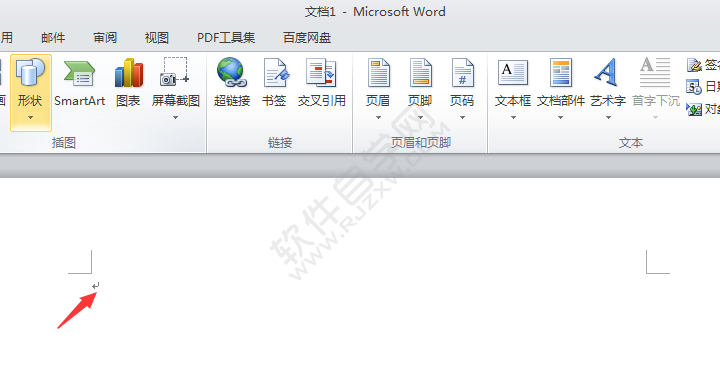Click the 交叉引用 label text
Viewport: 720px width, 383px height.
point(321,101)
